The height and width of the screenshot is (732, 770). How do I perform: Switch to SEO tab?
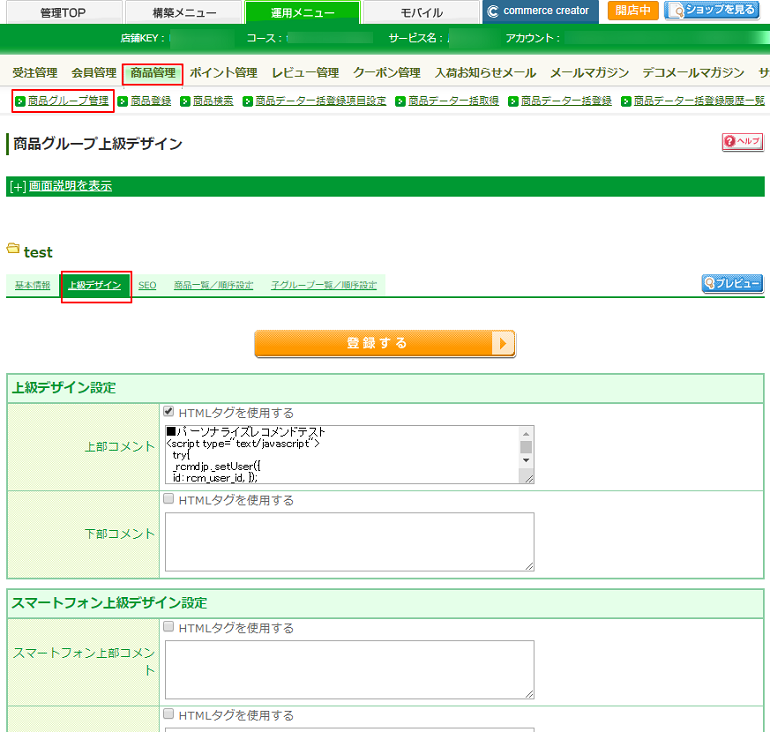[147, 285]
